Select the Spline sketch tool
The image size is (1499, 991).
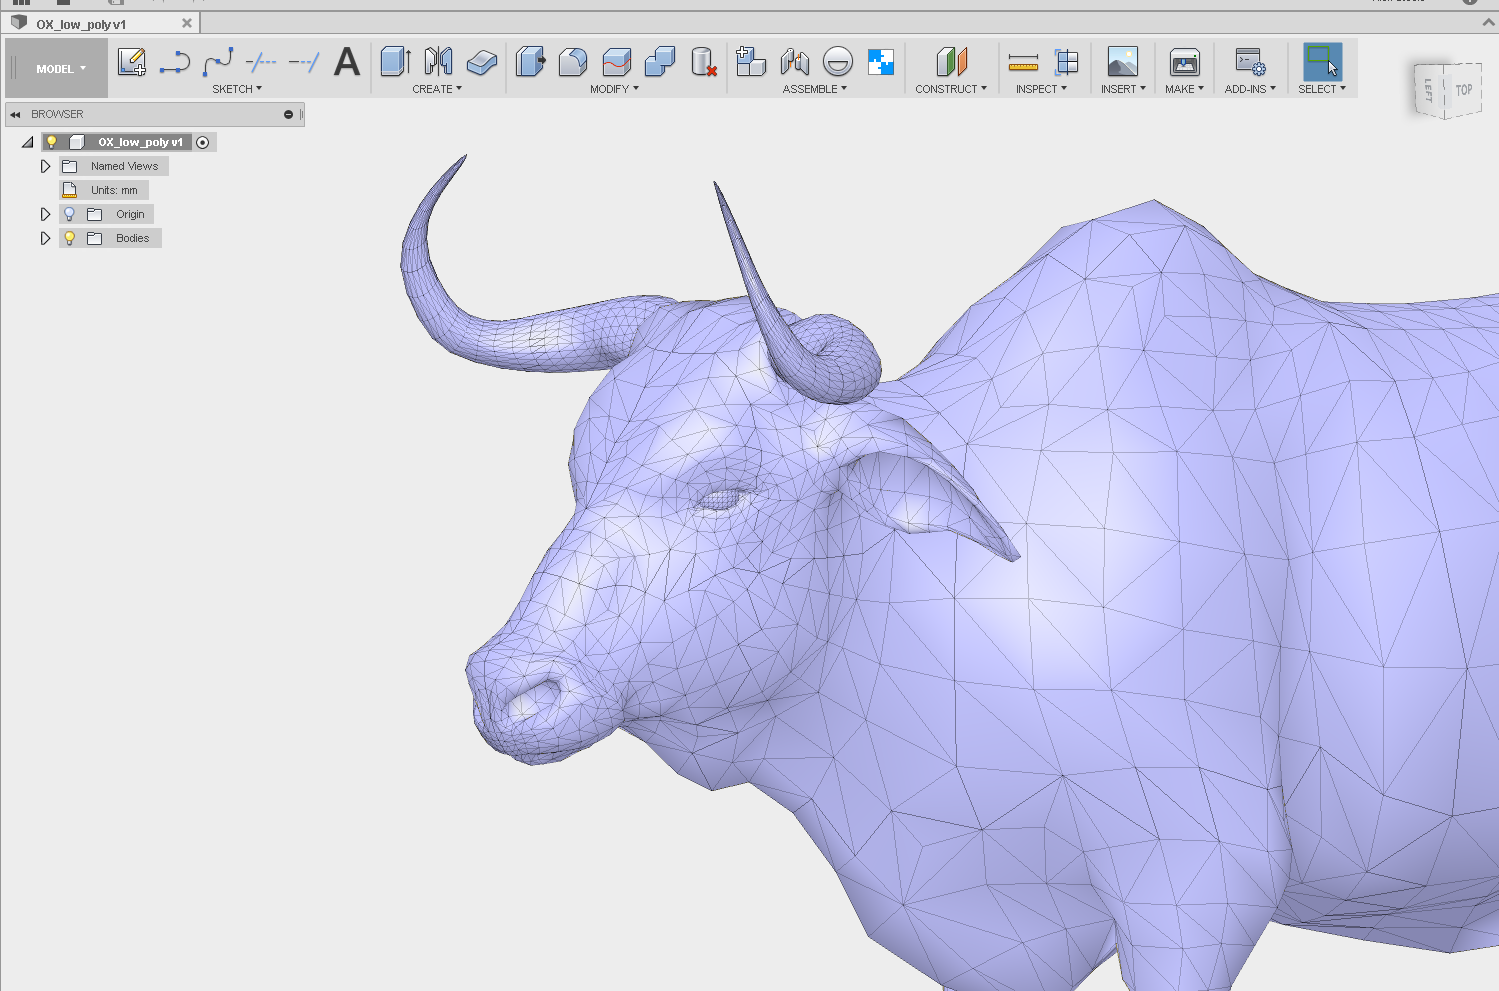pyautogui.click(x=218, y=62)
